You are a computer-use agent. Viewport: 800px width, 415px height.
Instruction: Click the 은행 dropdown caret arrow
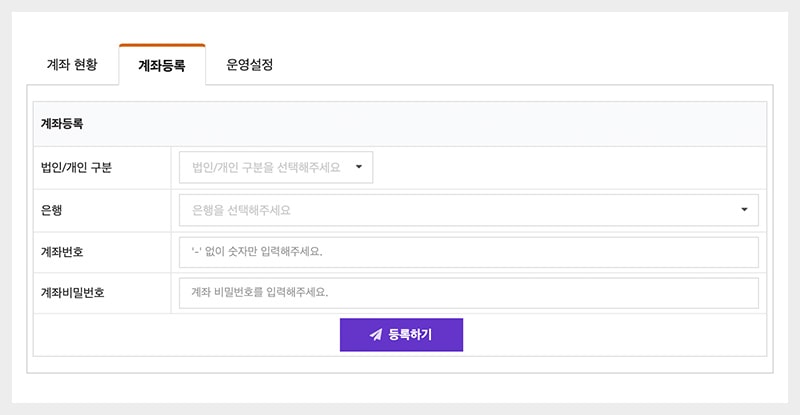744,210
